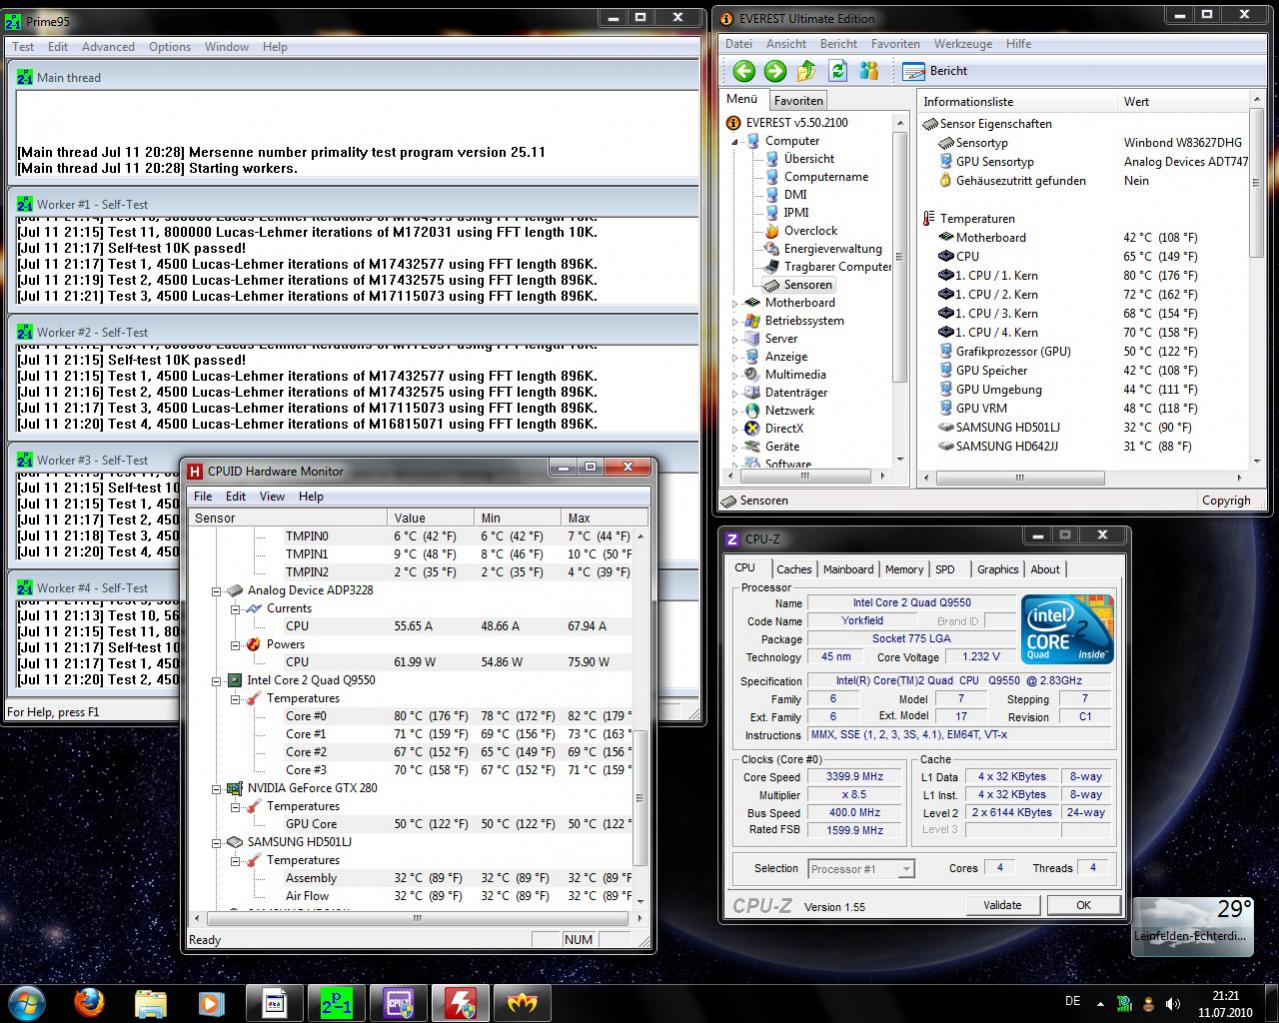
Task: Click the OK button in CPU-Z
Action: pos(1083,905)
